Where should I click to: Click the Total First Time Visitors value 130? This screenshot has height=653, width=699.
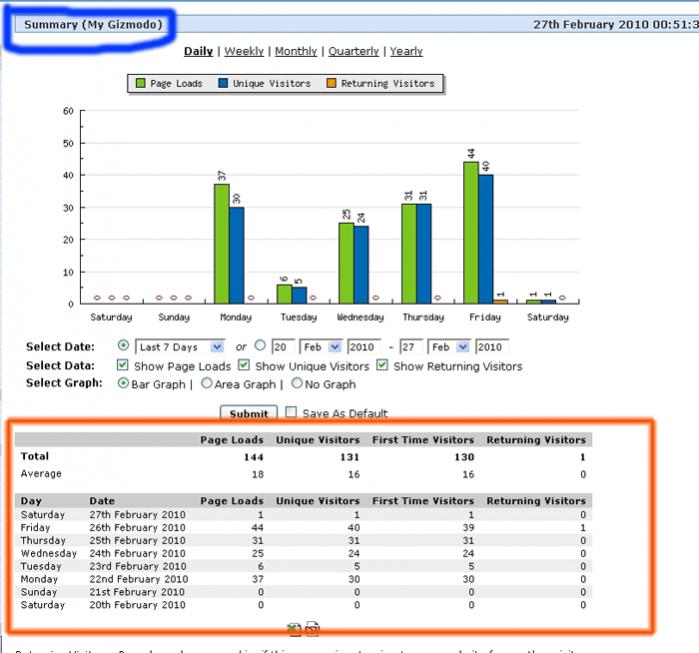[464, 457]
